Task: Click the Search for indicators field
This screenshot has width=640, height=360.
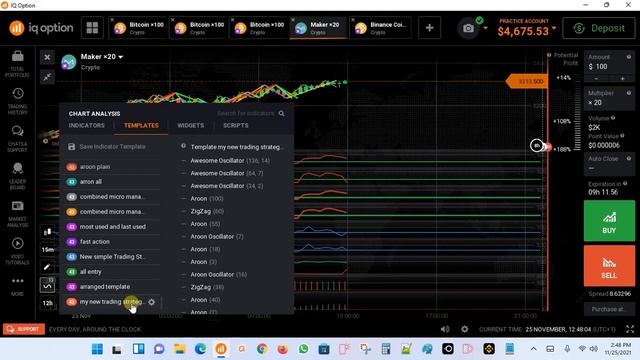Action: tap(246, 113)
